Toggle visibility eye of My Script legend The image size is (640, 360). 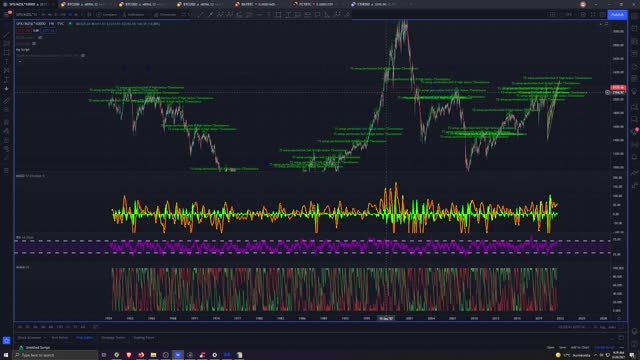83,56
